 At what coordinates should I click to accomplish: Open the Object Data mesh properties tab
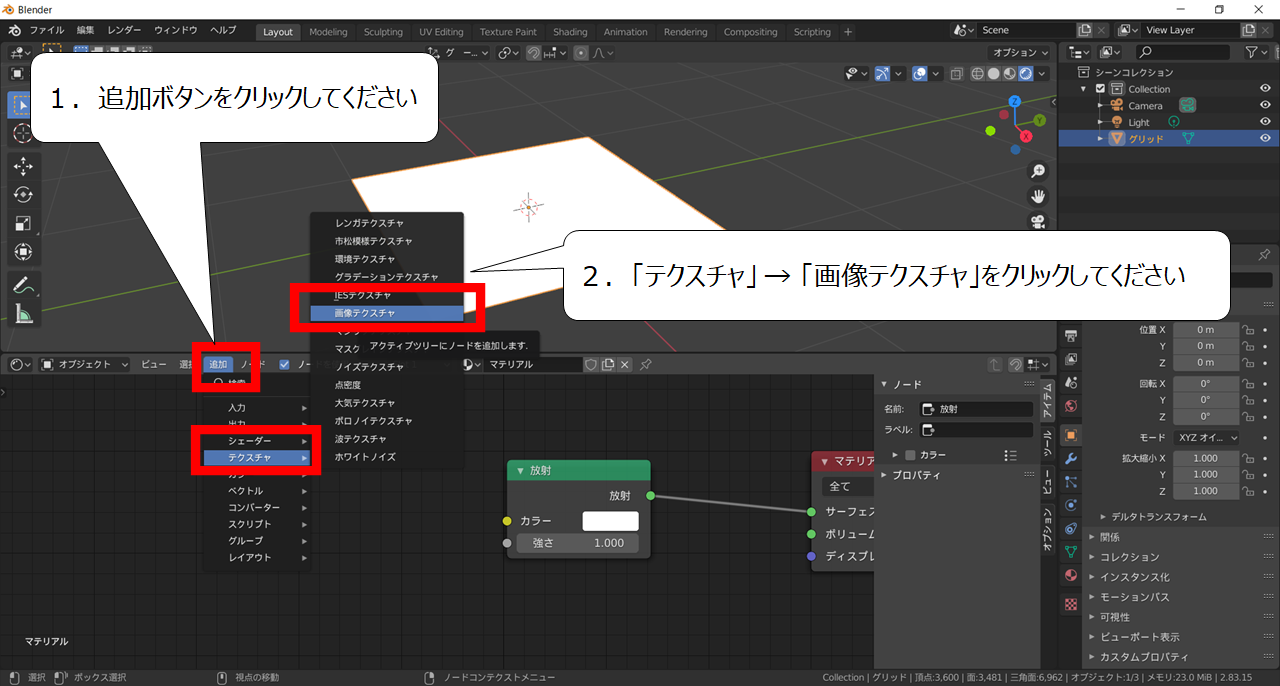point(1071,551)
